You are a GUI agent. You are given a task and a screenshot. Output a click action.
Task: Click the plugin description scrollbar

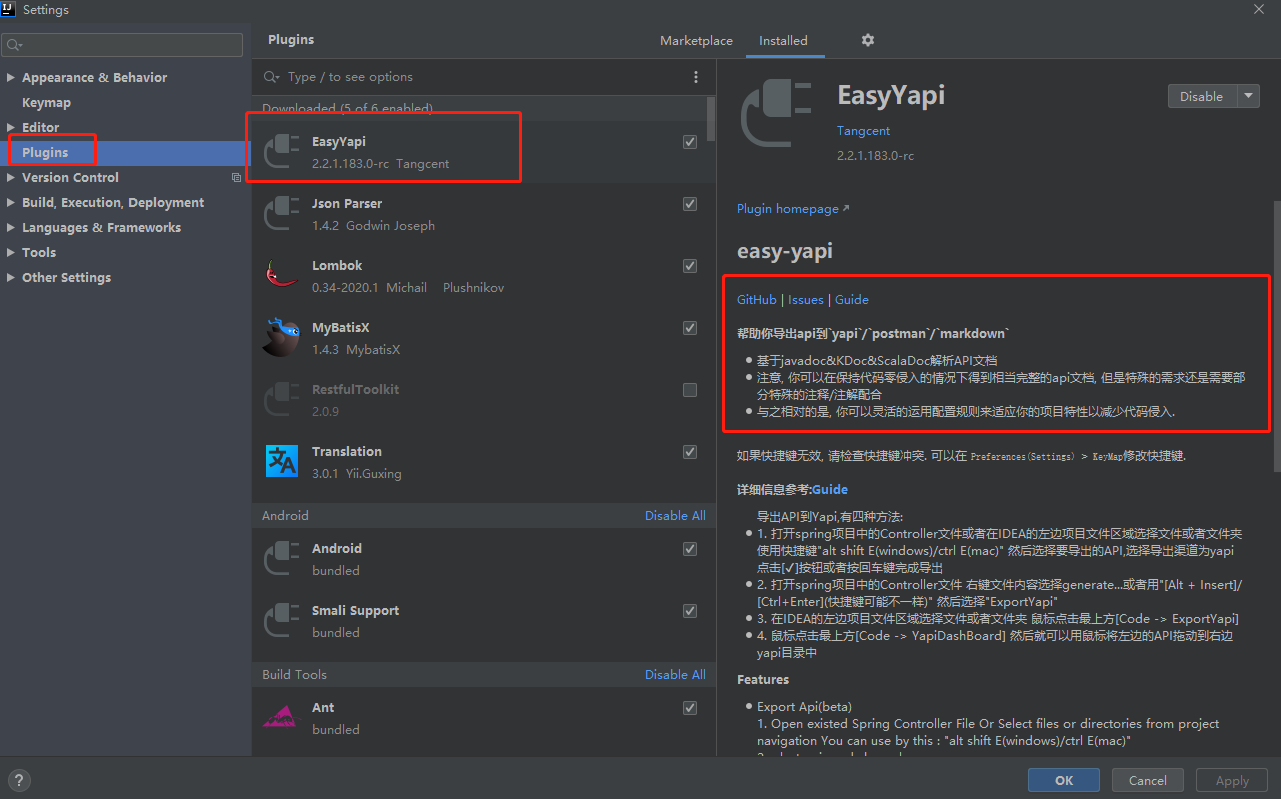(1276, 335)
